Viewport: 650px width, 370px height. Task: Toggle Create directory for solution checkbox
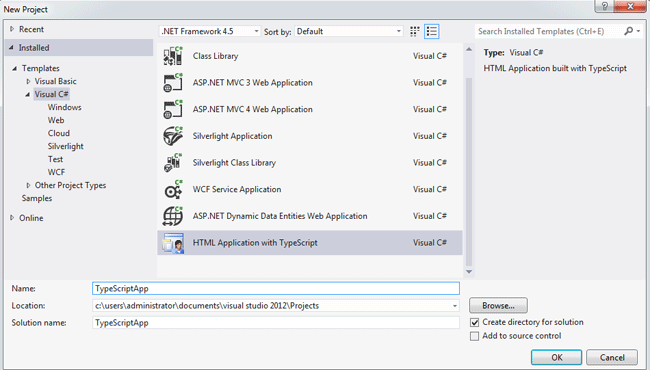[475, 322]
